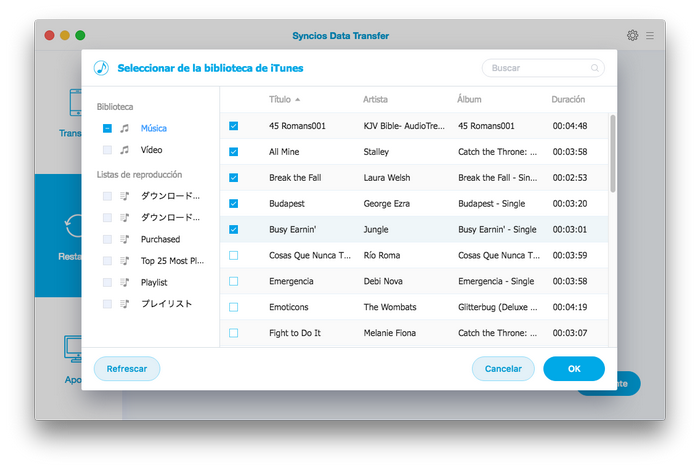Open the Top 25 Most Pl... playlist

172,261
